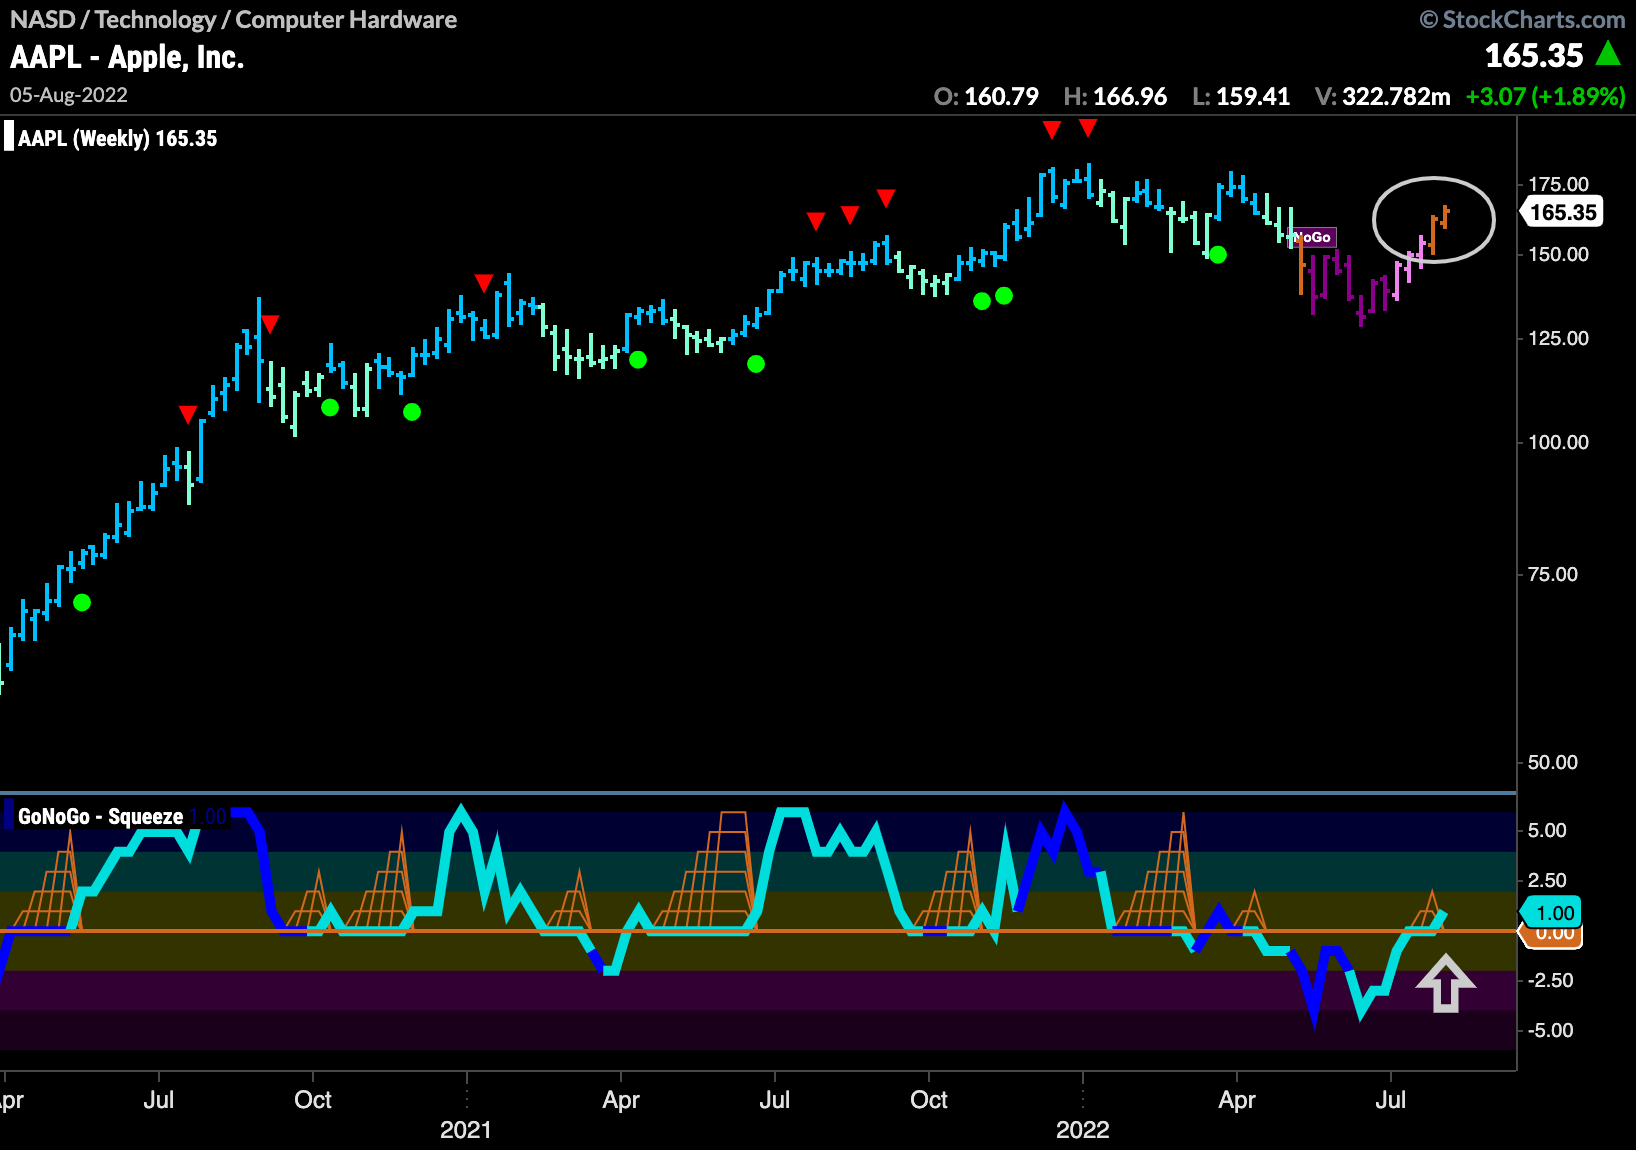This screenshot has width=1636, height=1150.
Task: Click the 175.00 price axis label
Action: (1558, 184)
